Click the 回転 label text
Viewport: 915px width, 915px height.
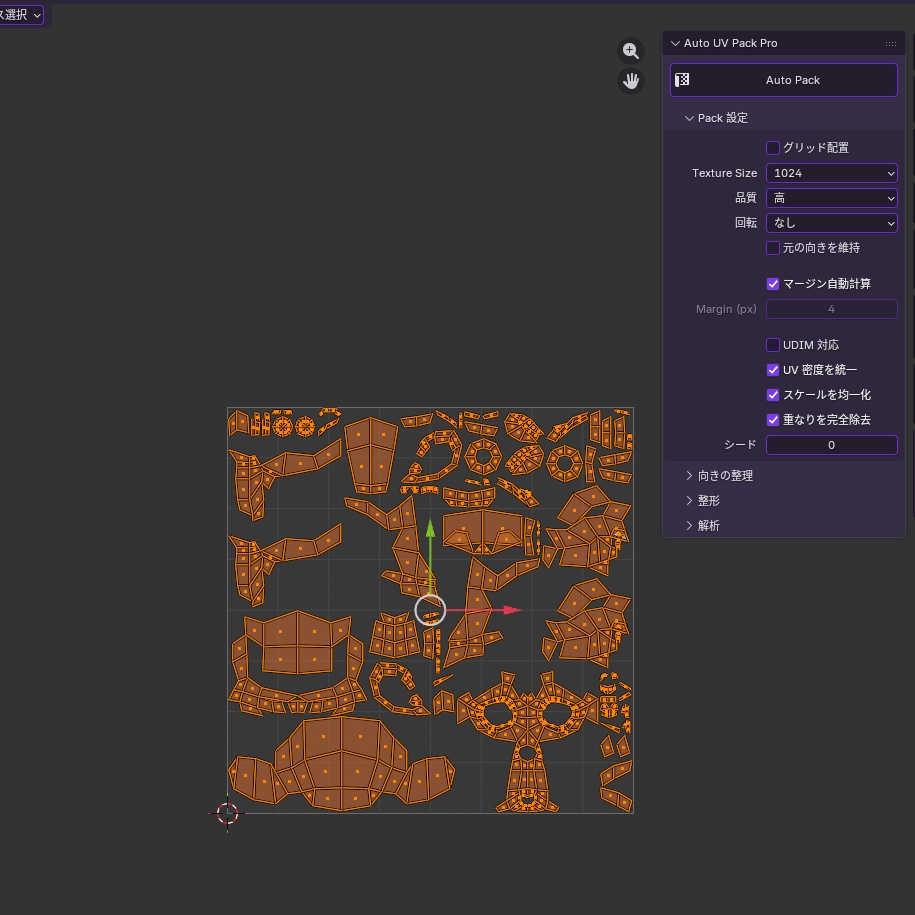tap(745, 223)
